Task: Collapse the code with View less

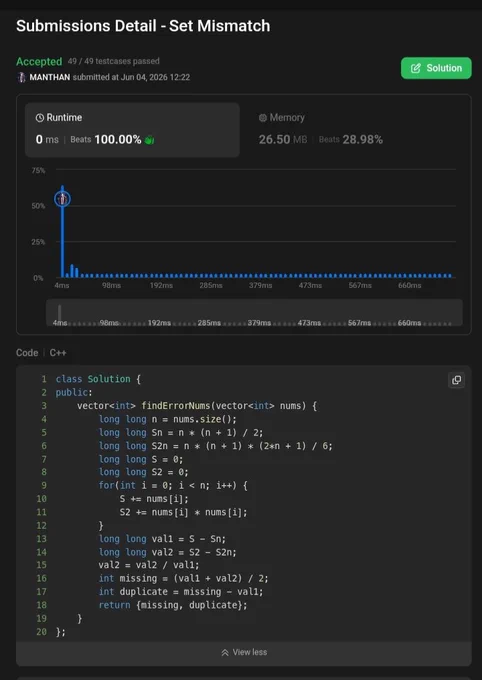Action: [x=244, y=652]
